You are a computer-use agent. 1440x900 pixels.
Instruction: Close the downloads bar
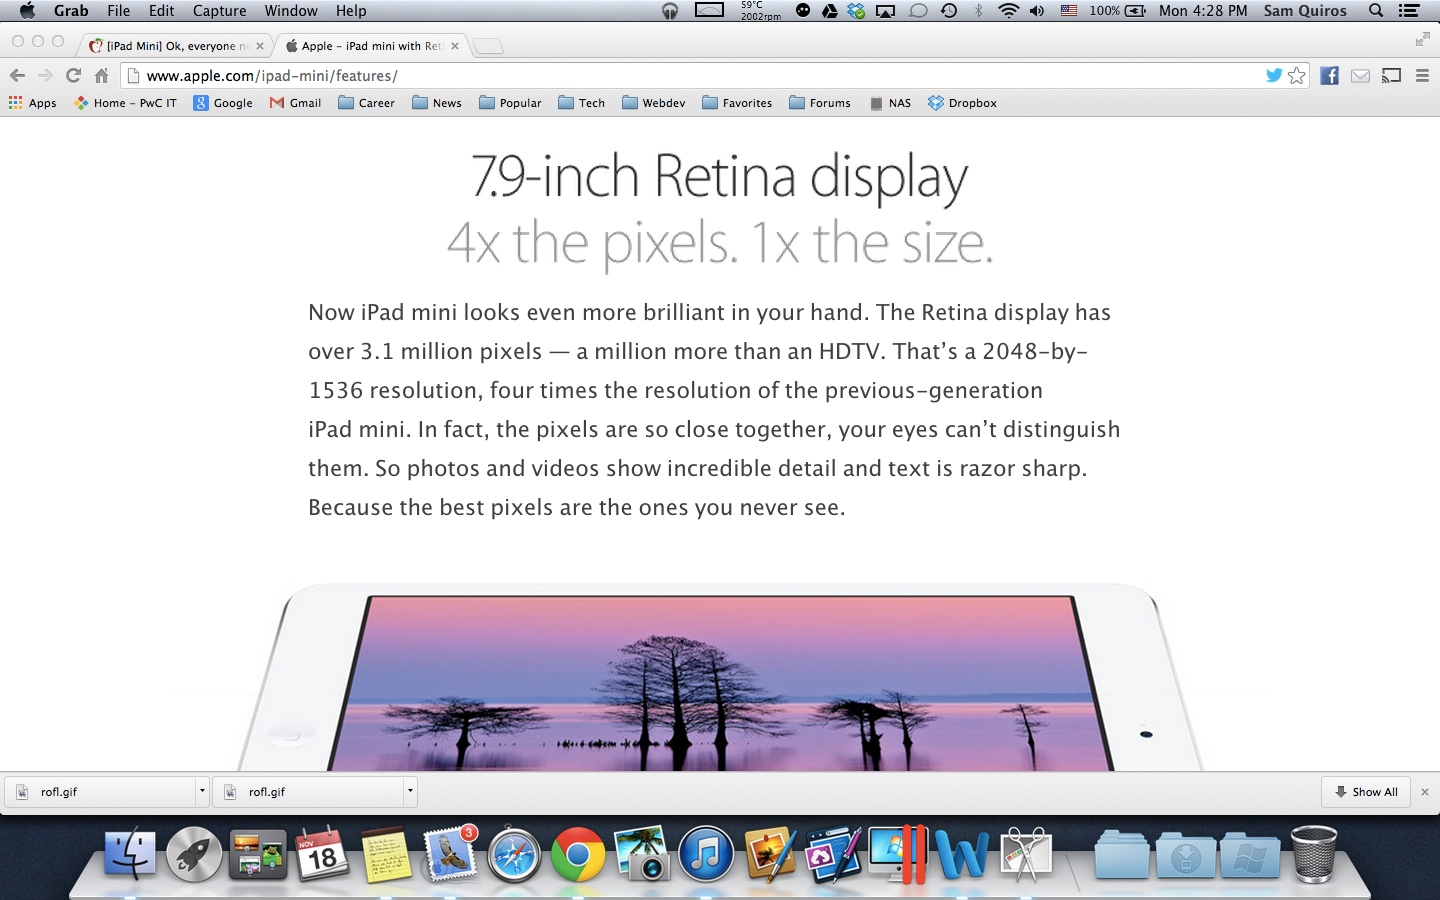click(1425, 791)
